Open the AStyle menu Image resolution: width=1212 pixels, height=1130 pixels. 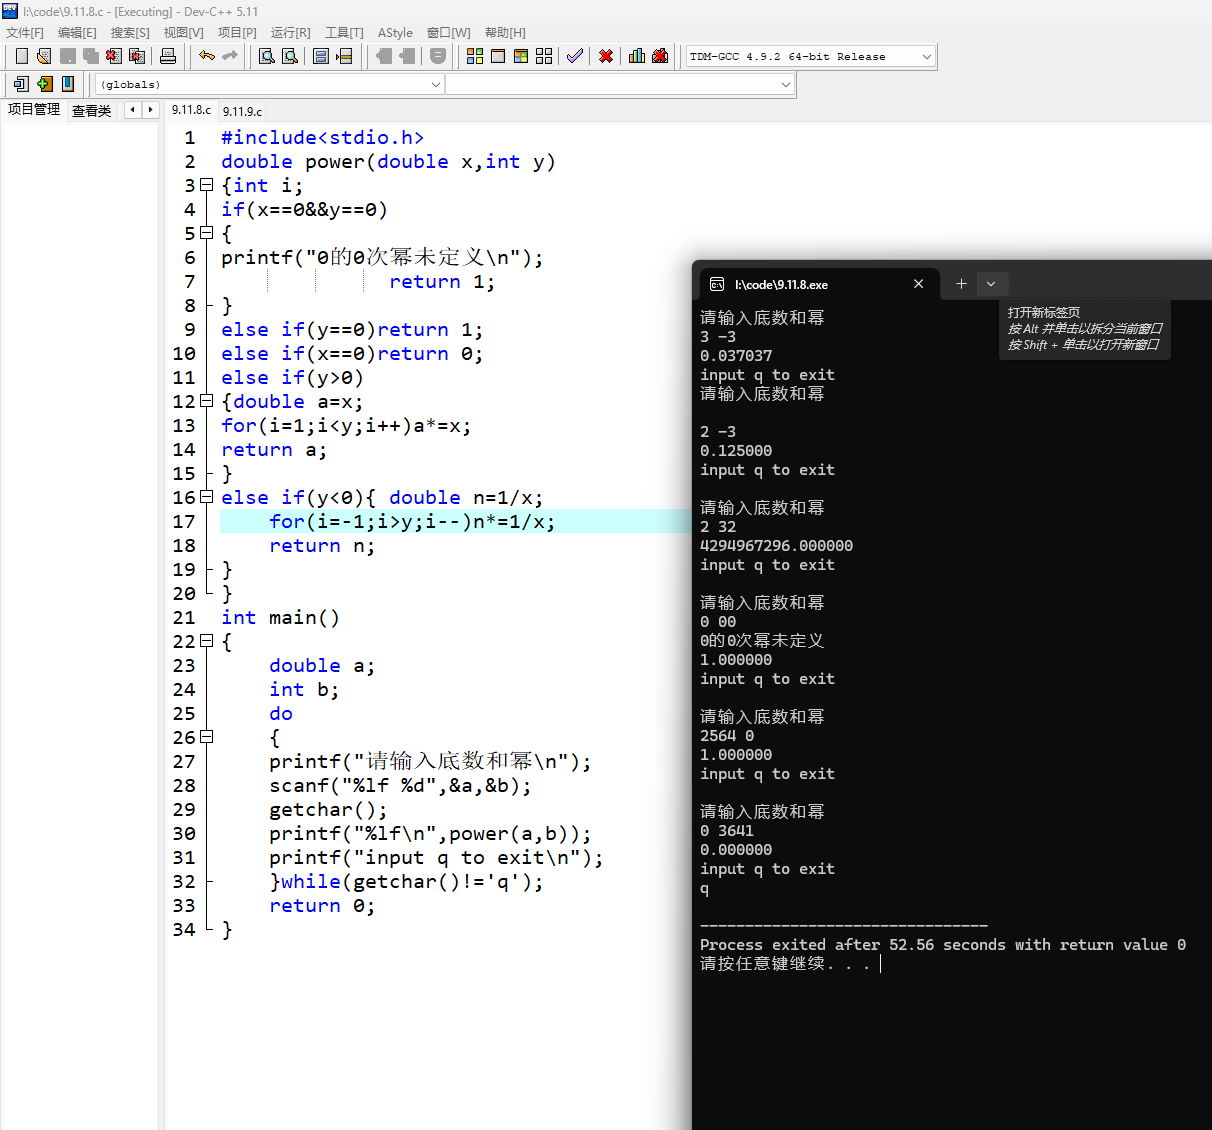click(x=395, y=33)
